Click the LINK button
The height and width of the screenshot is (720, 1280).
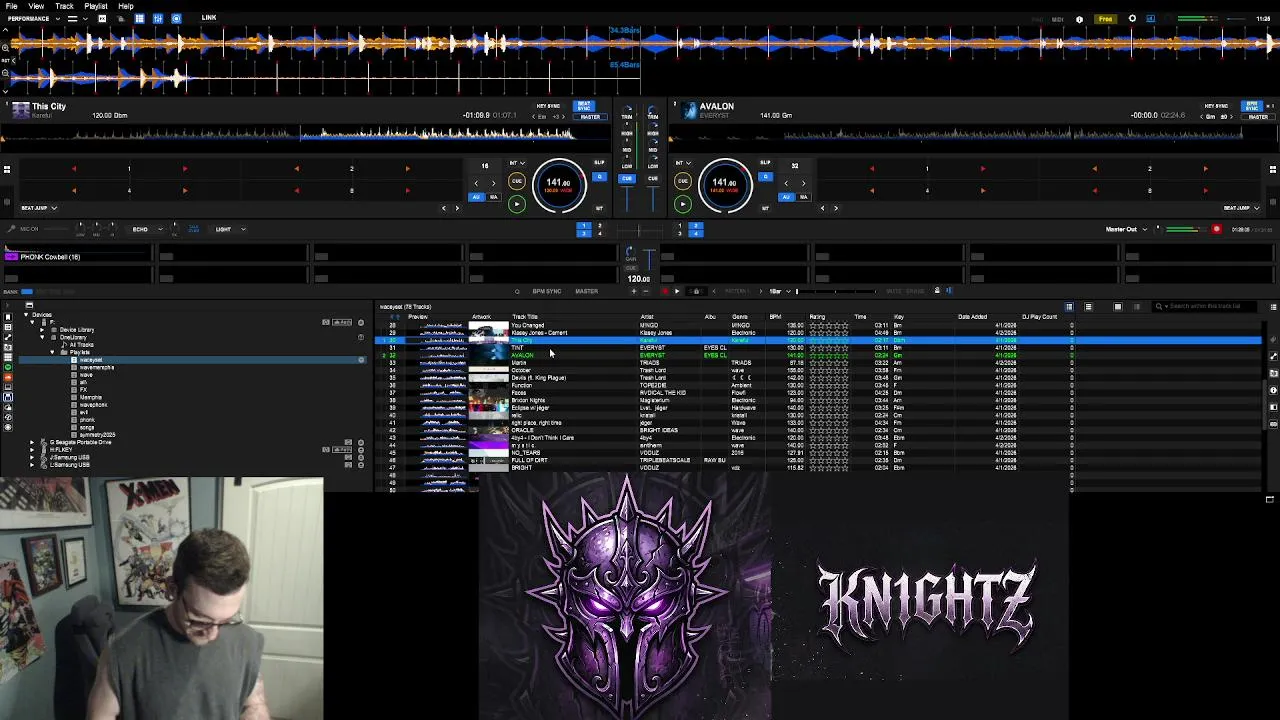click(209, 18)
